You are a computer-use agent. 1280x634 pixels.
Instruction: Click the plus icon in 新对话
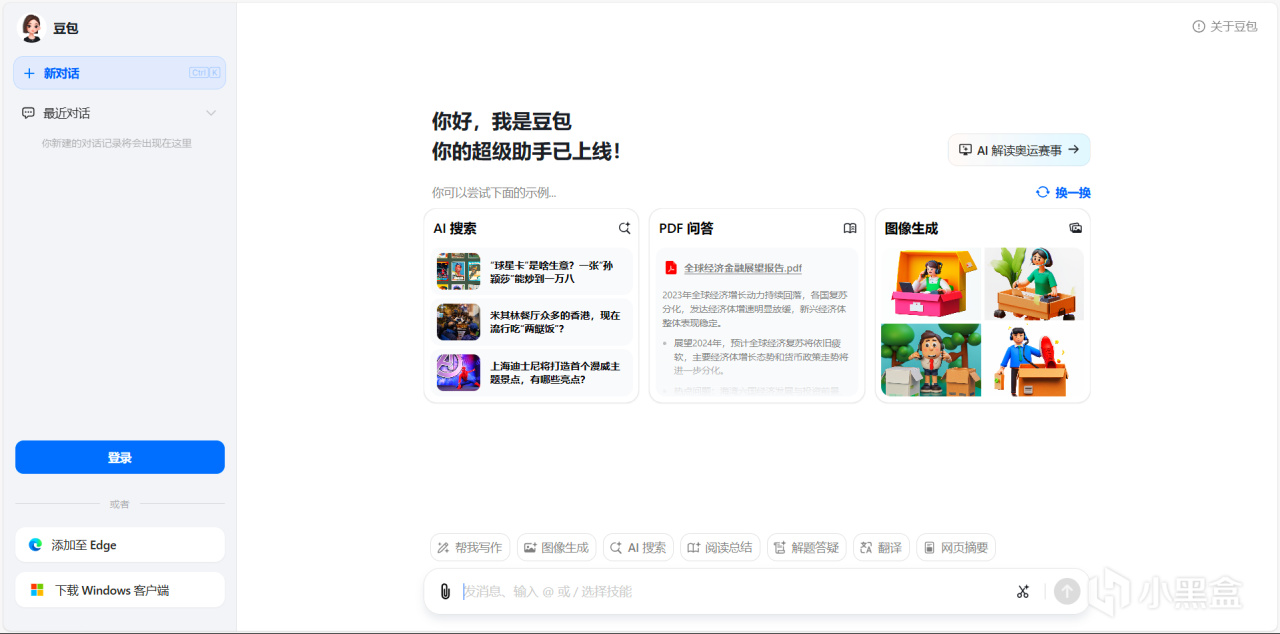29,73
